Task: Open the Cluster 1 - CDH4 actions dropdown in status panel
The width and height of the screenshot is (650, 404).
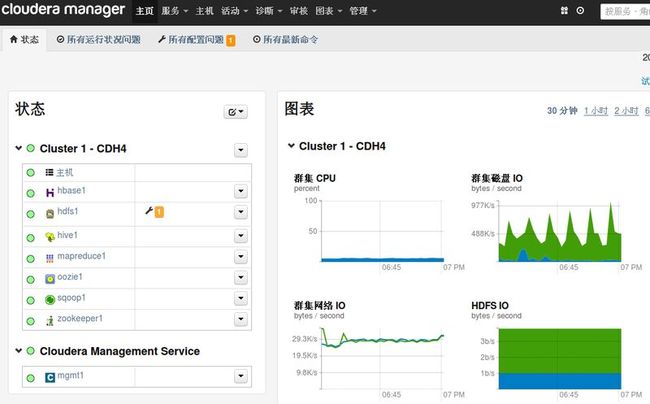Action: coord(241,150)
